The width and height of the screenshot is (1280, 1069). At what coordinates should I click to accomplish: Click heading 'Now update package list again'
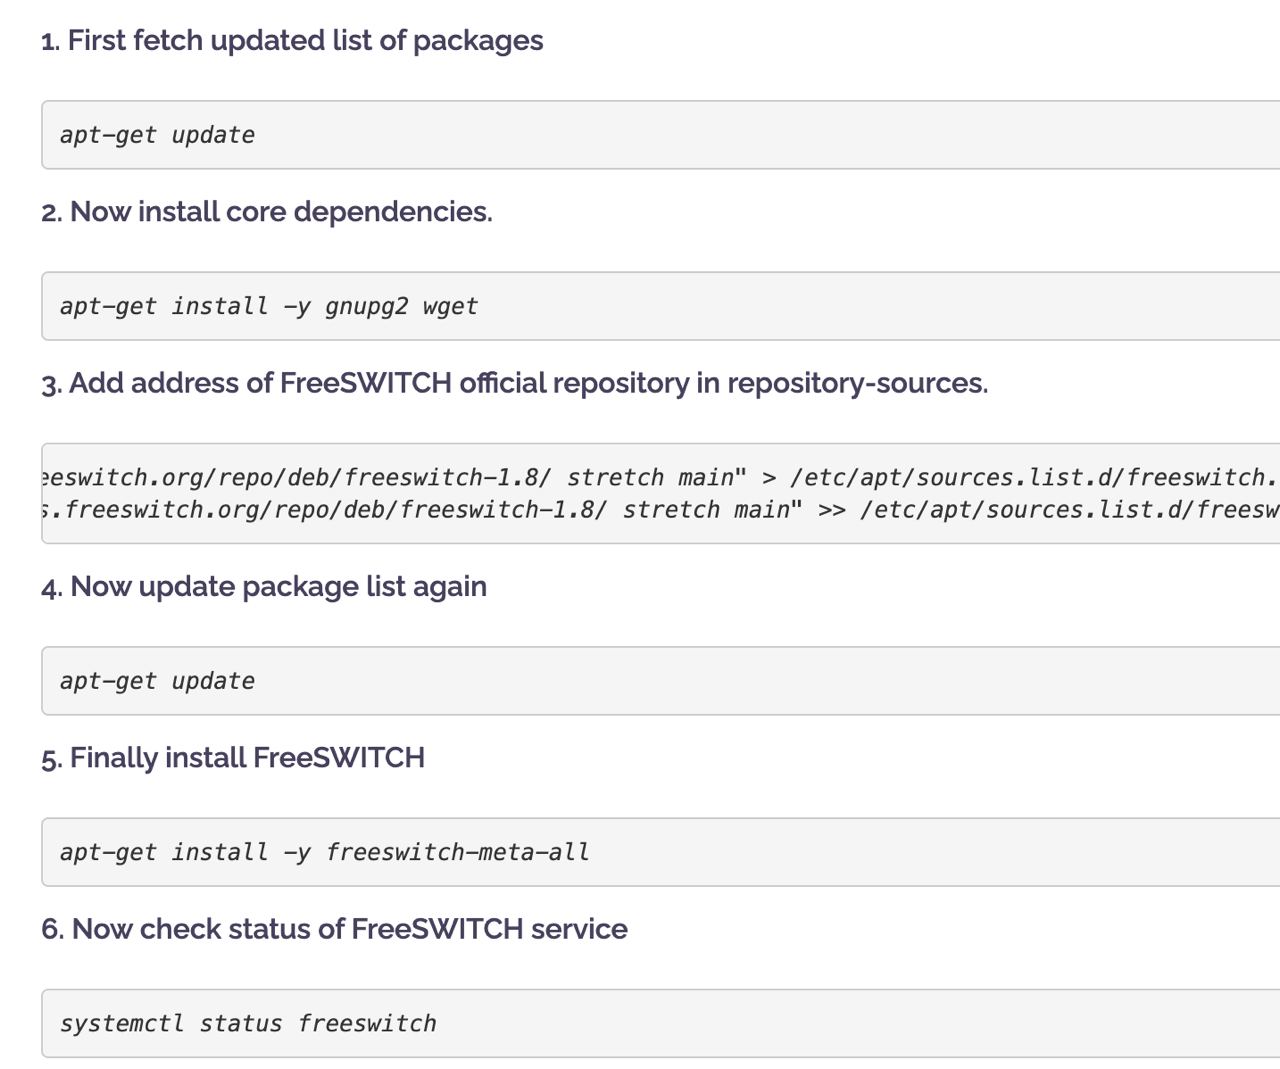264,586
